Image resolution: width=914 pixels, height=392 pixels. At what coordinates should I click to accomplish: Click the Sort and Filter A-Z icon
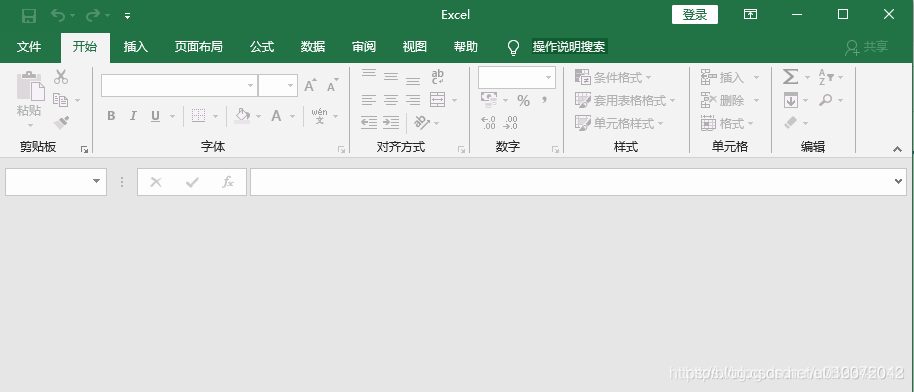click(827, 76)
